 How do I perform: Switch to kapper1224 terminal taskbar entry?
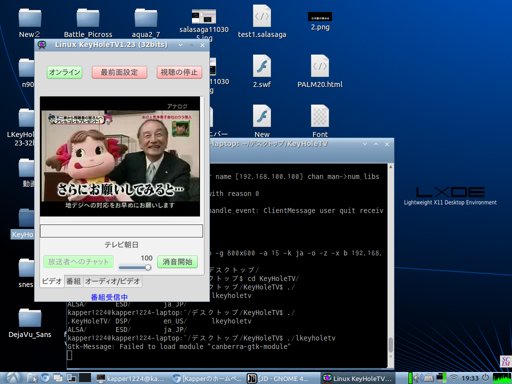click(130, 378)
